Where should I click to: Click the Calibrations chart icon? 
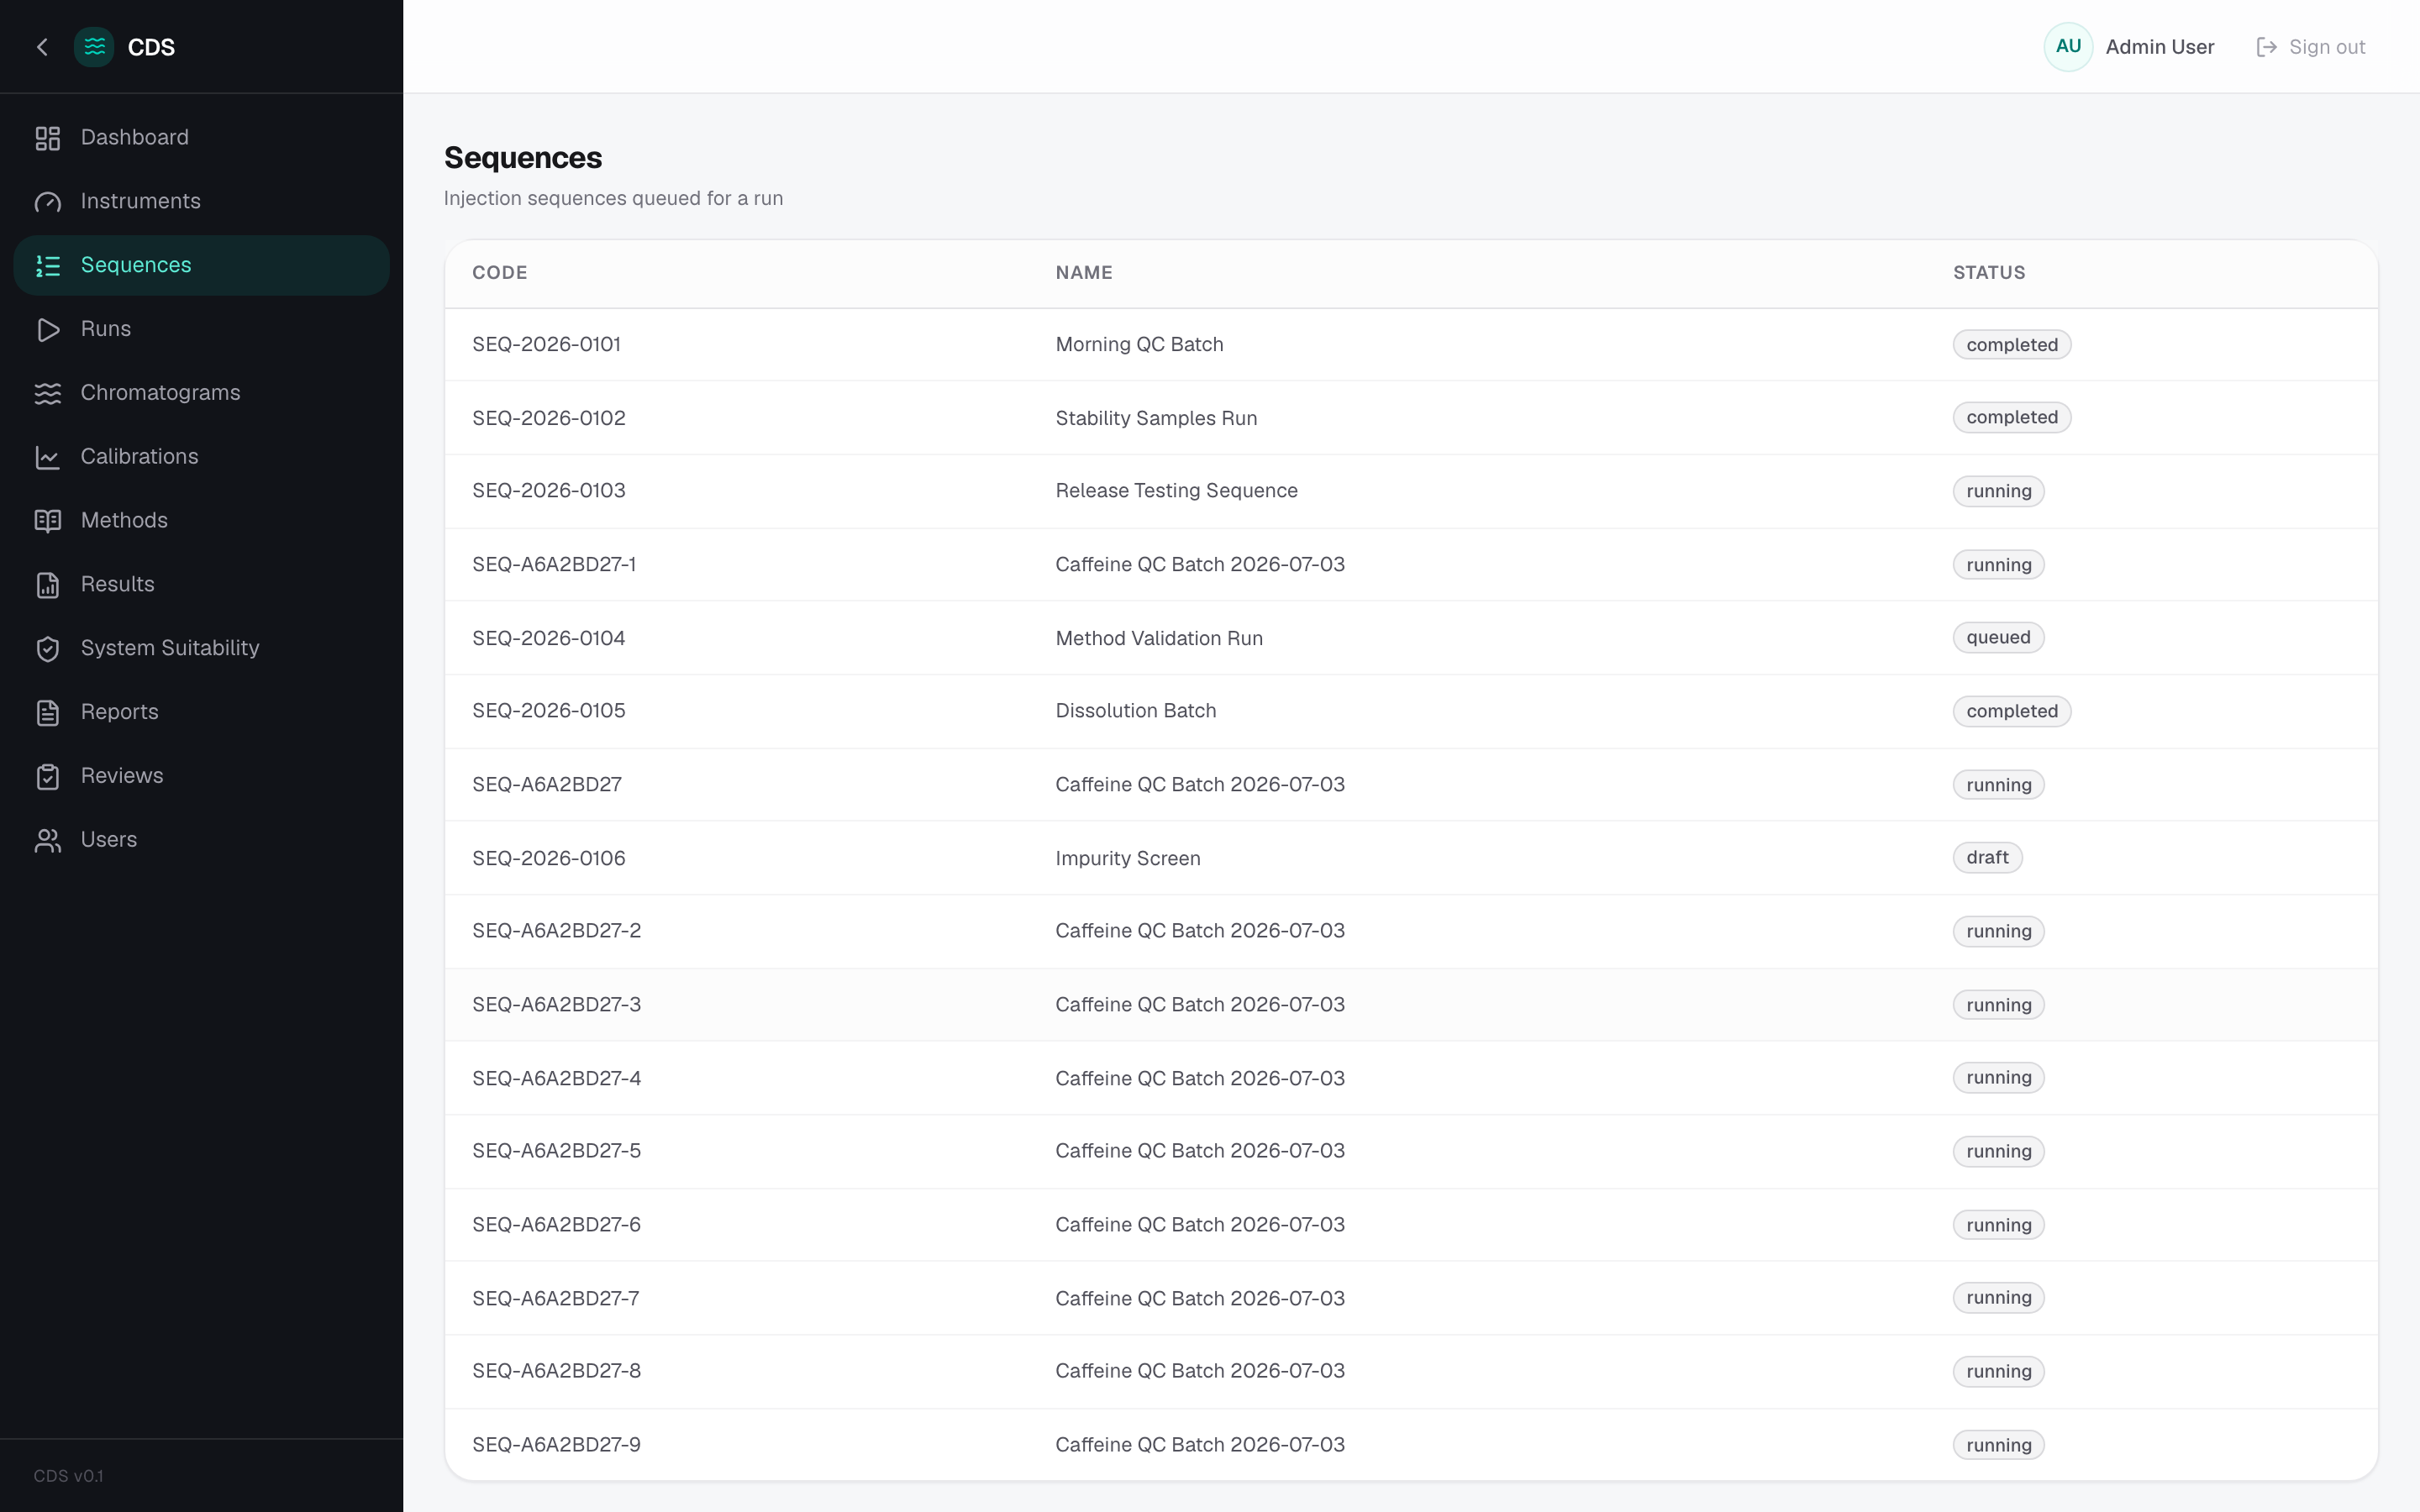[47, 457]
